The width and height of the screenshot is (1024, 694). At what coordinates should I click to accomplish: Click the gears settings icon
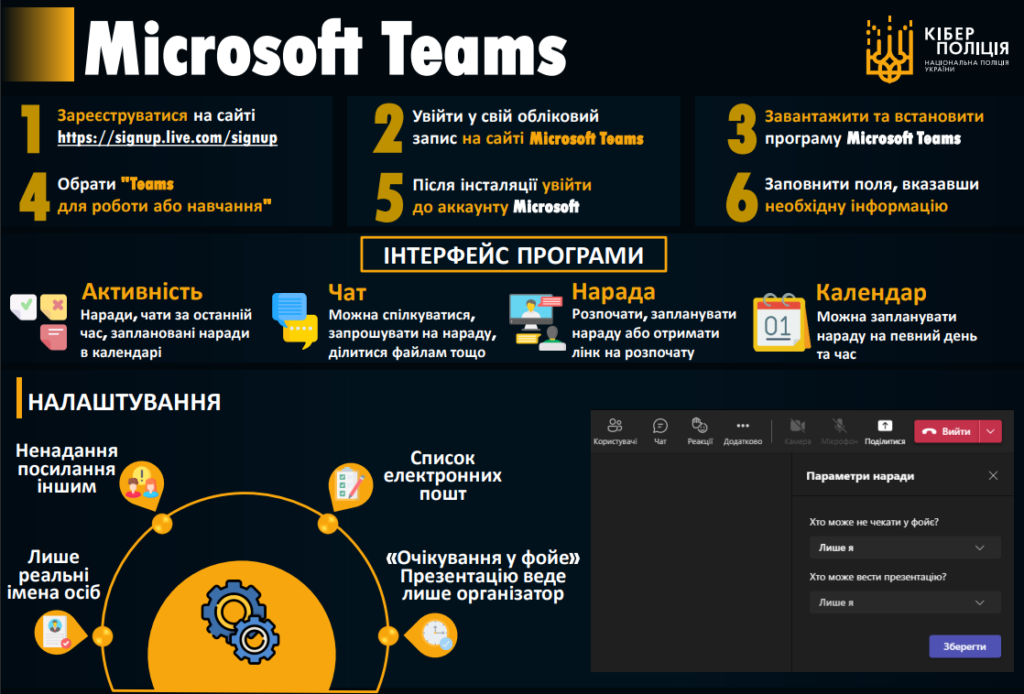241,622
